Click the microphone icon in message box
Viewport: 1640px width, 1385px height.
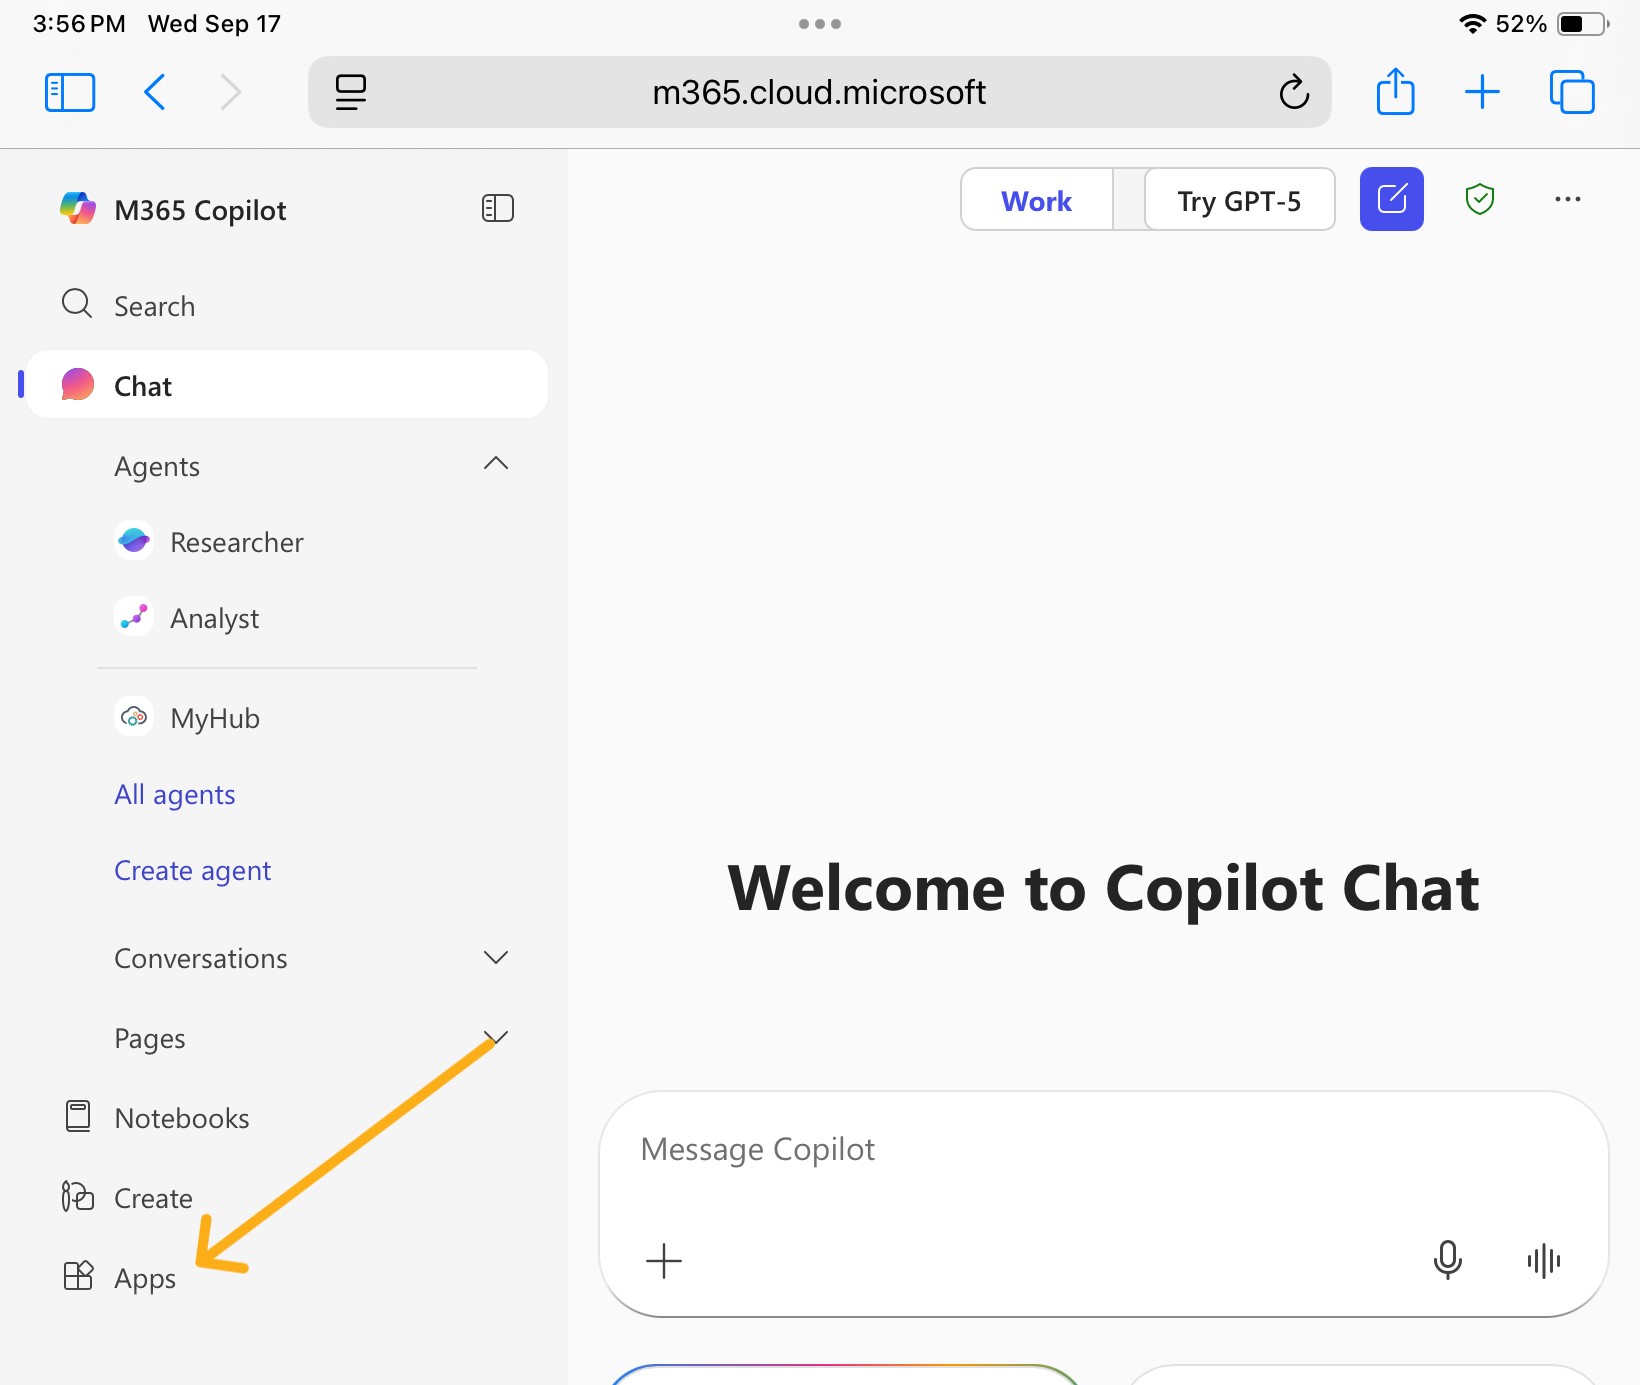[1448, 1261]
